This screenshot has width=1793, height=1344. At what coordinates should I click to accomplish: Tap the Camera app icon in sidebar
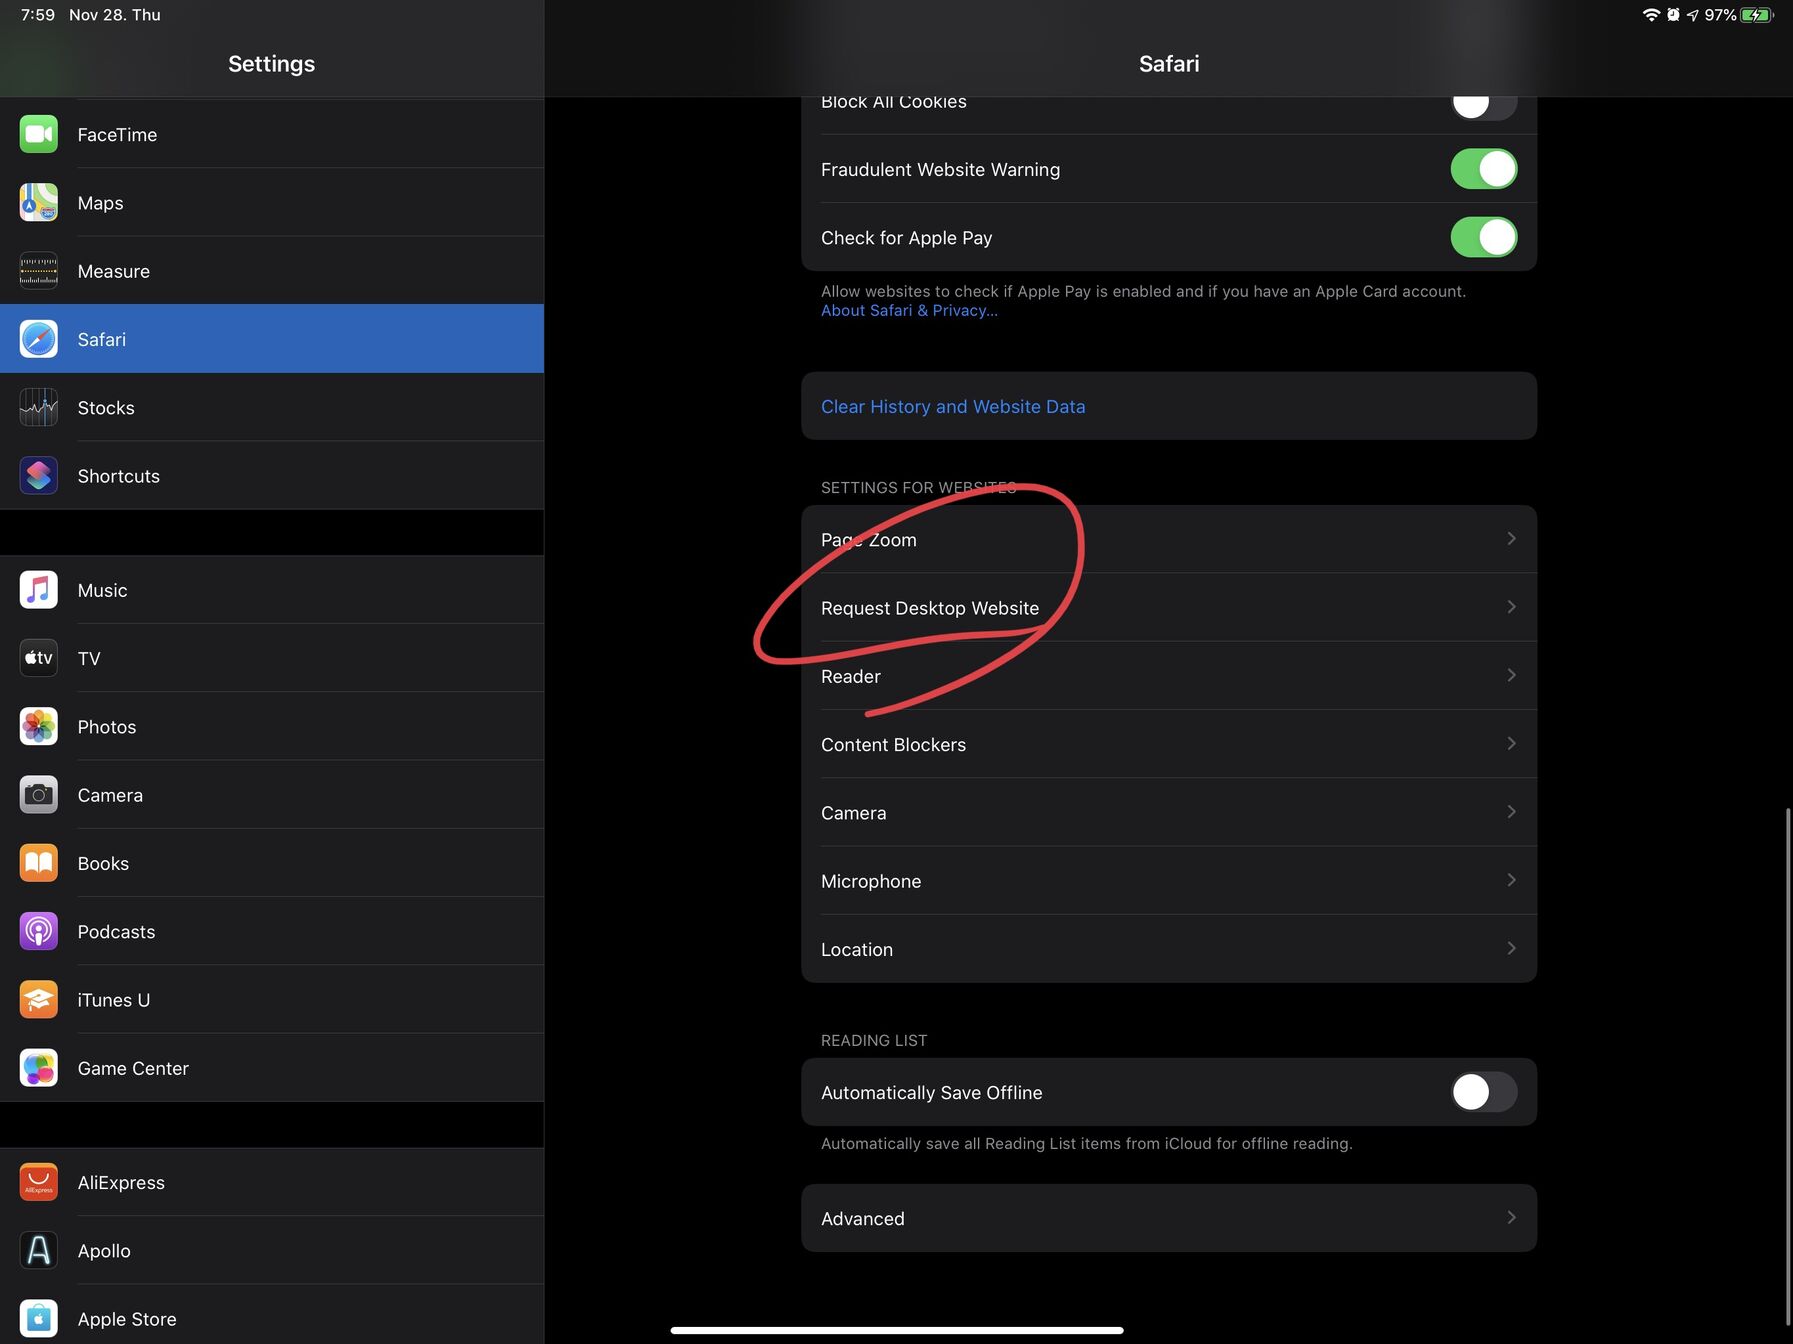(39, 795)
